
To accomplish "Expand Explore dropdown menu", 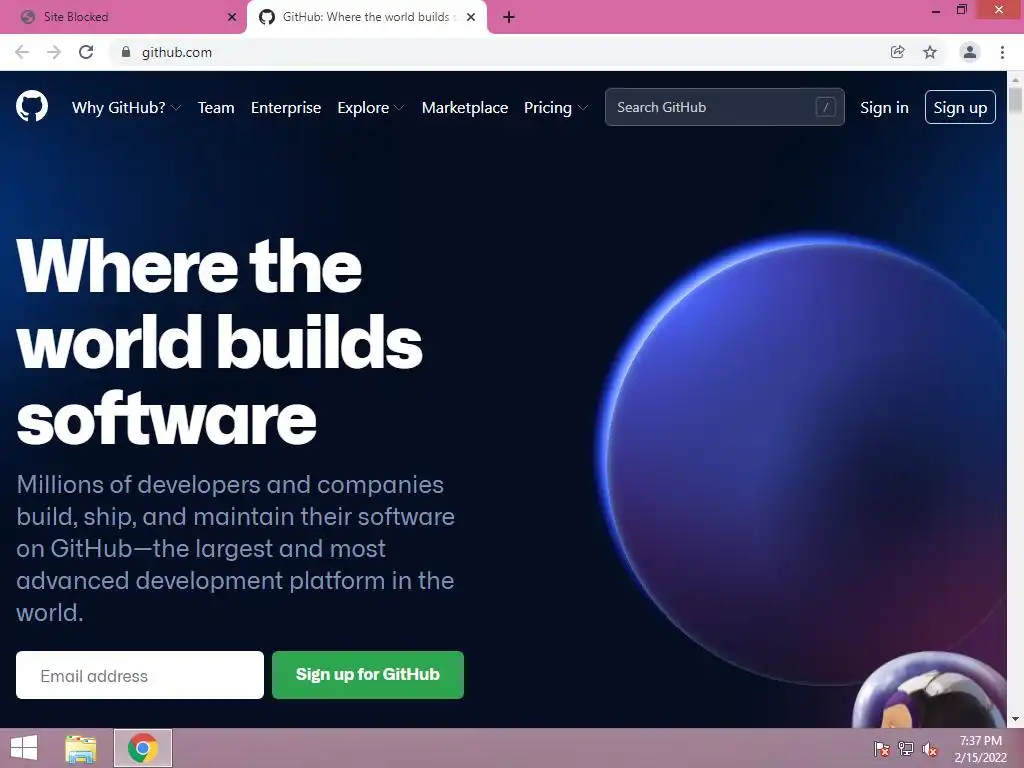I will 371,108.
